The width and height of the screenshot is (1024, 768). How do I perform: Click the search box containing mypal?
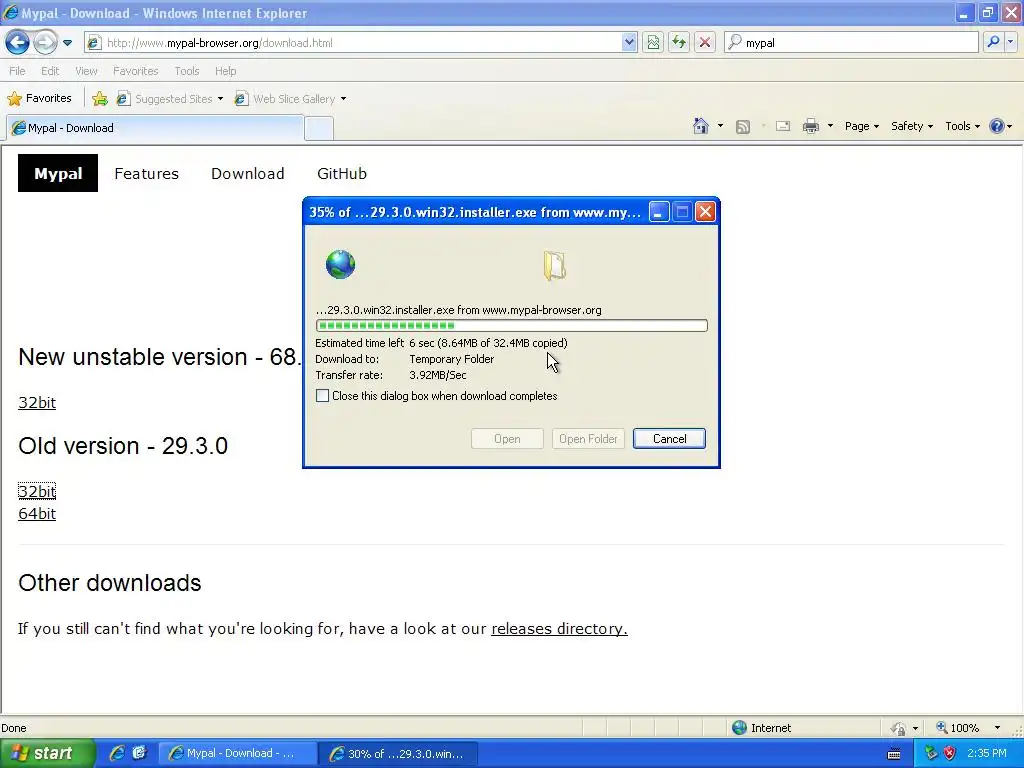pyautogui.click(x=851, y=43)
